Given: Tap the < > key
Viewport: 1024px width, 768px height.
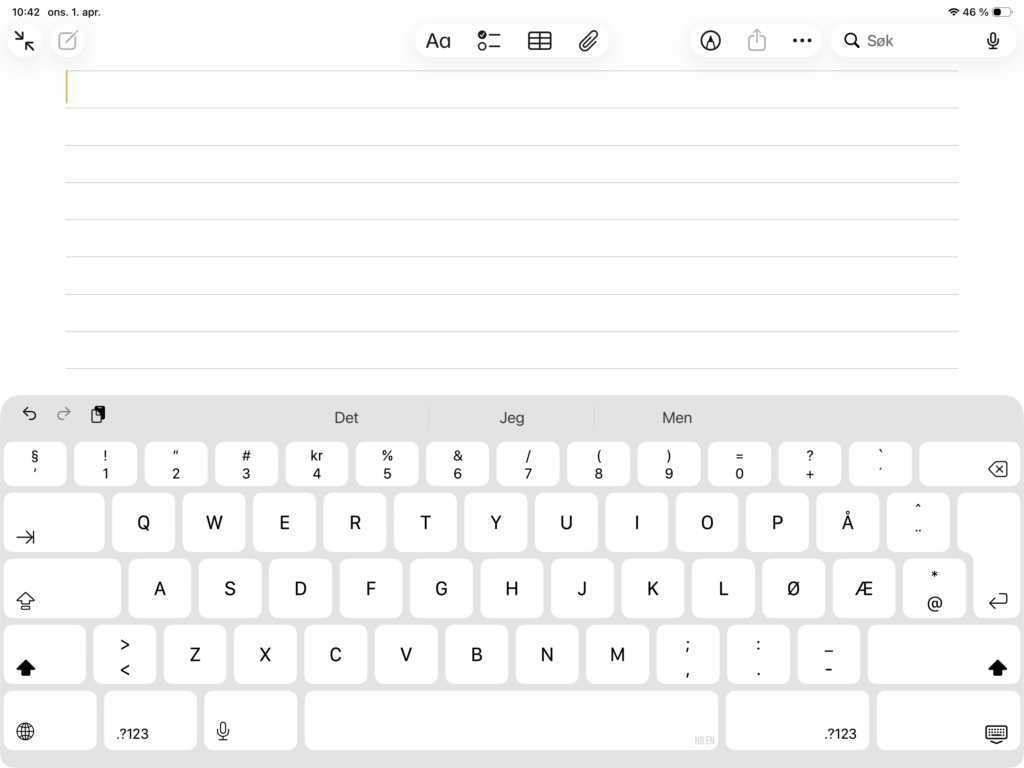Looking at the screenshot, I should (x=125, y=654).
